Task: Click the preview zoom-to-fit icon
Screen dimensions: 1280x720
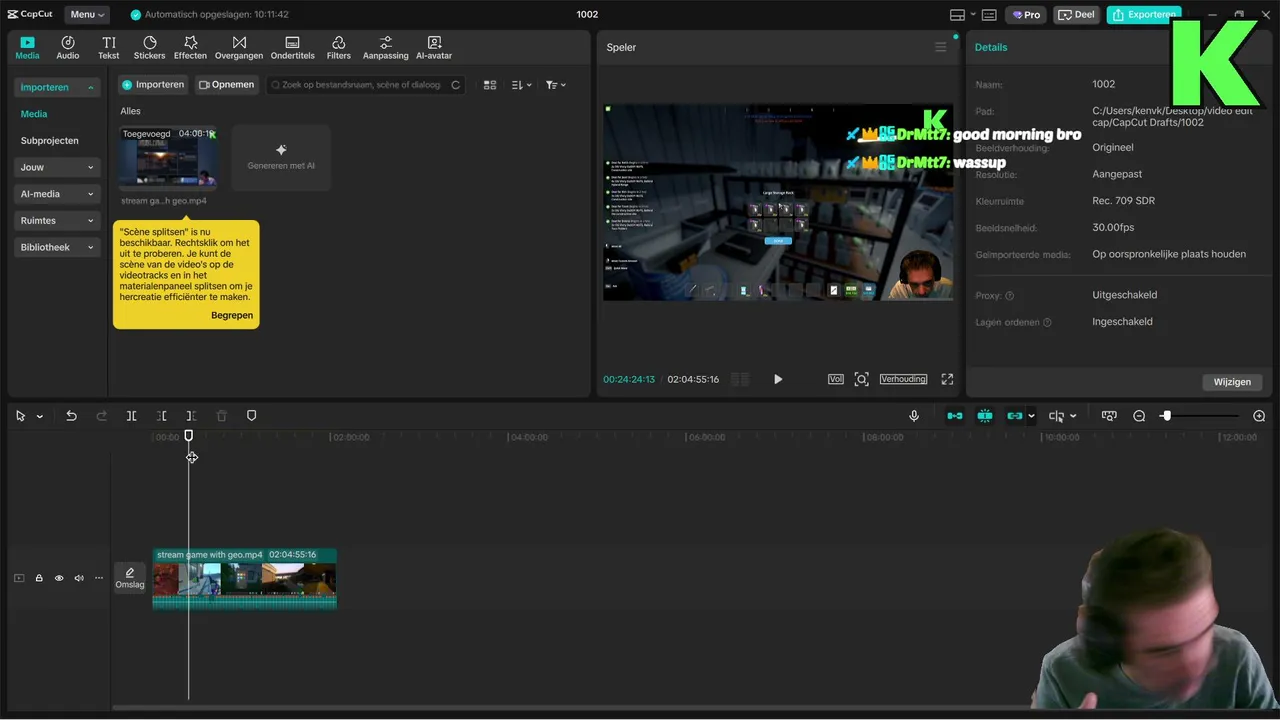Action: pyautogui.click(x=861, y=379)
